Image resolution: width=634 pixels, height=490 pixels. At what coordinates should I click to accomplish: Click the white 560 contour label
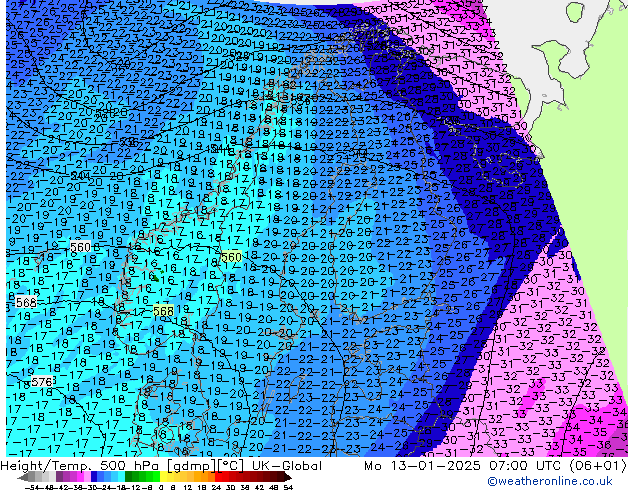pyautogui.click(x=80, y=247)
